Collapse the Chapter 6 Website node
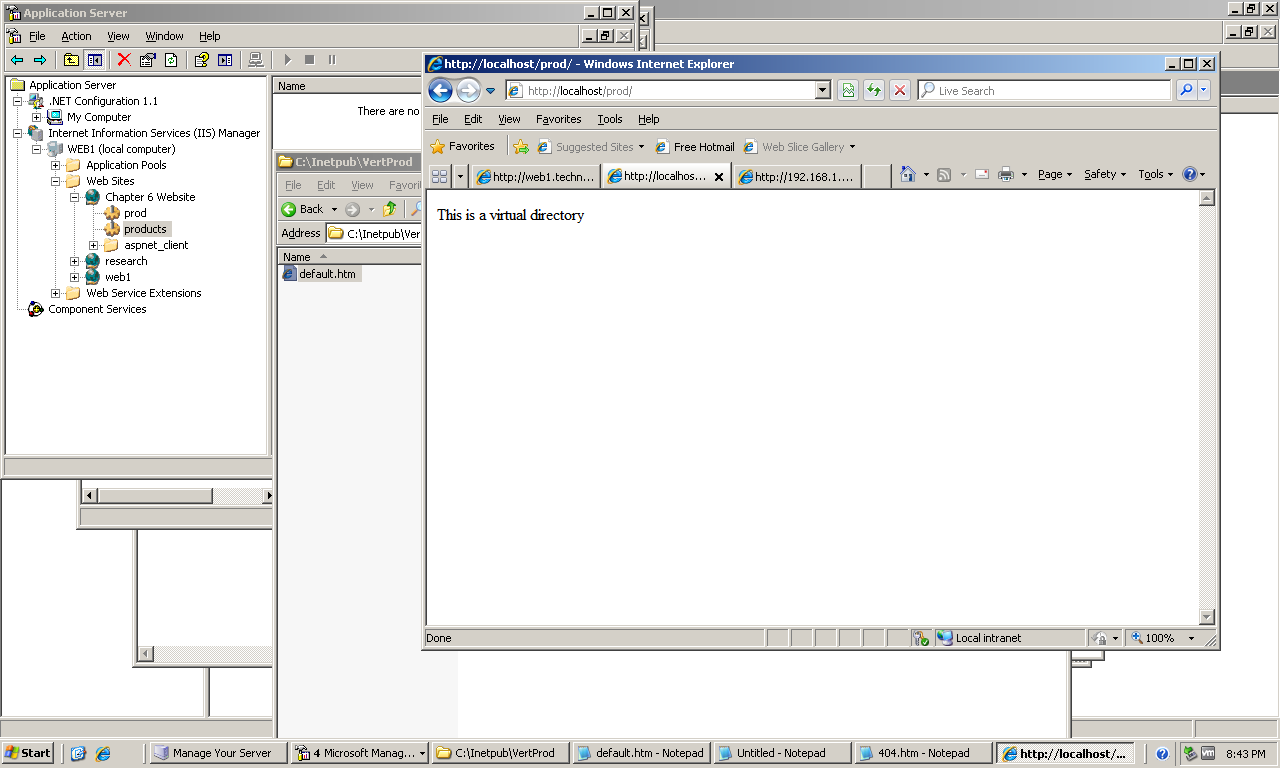Screen dimensions: 1280x768 75,197
